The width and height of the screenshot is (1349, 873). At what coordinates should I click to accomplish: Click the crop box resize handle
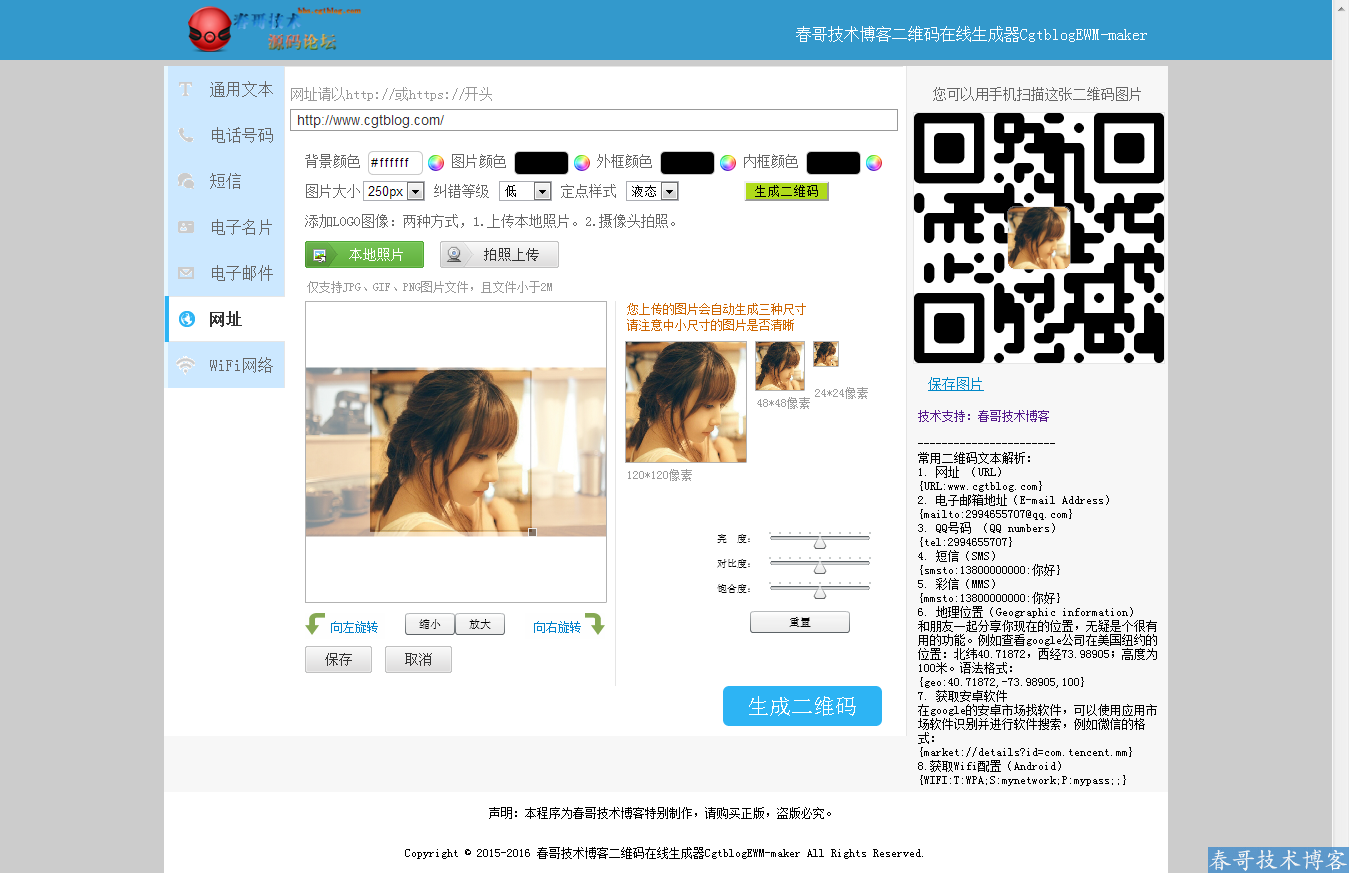(x=532, y=532)
